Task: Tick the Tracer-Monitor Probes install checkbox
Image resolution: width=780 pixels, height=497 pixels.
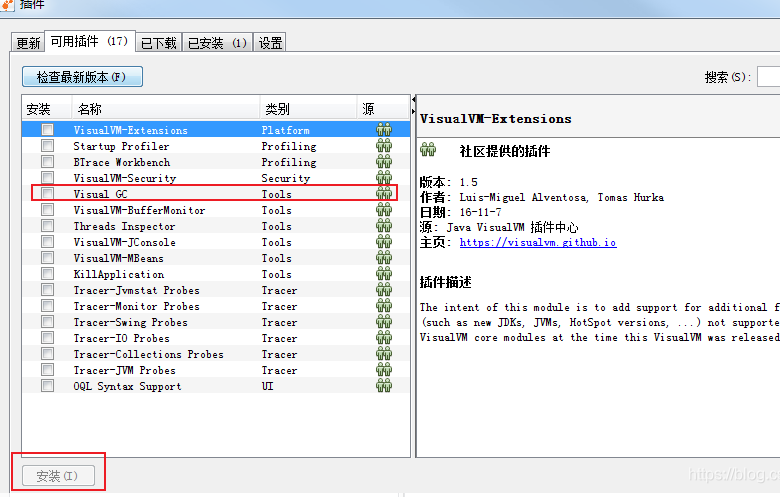Action: click(47, 306)
